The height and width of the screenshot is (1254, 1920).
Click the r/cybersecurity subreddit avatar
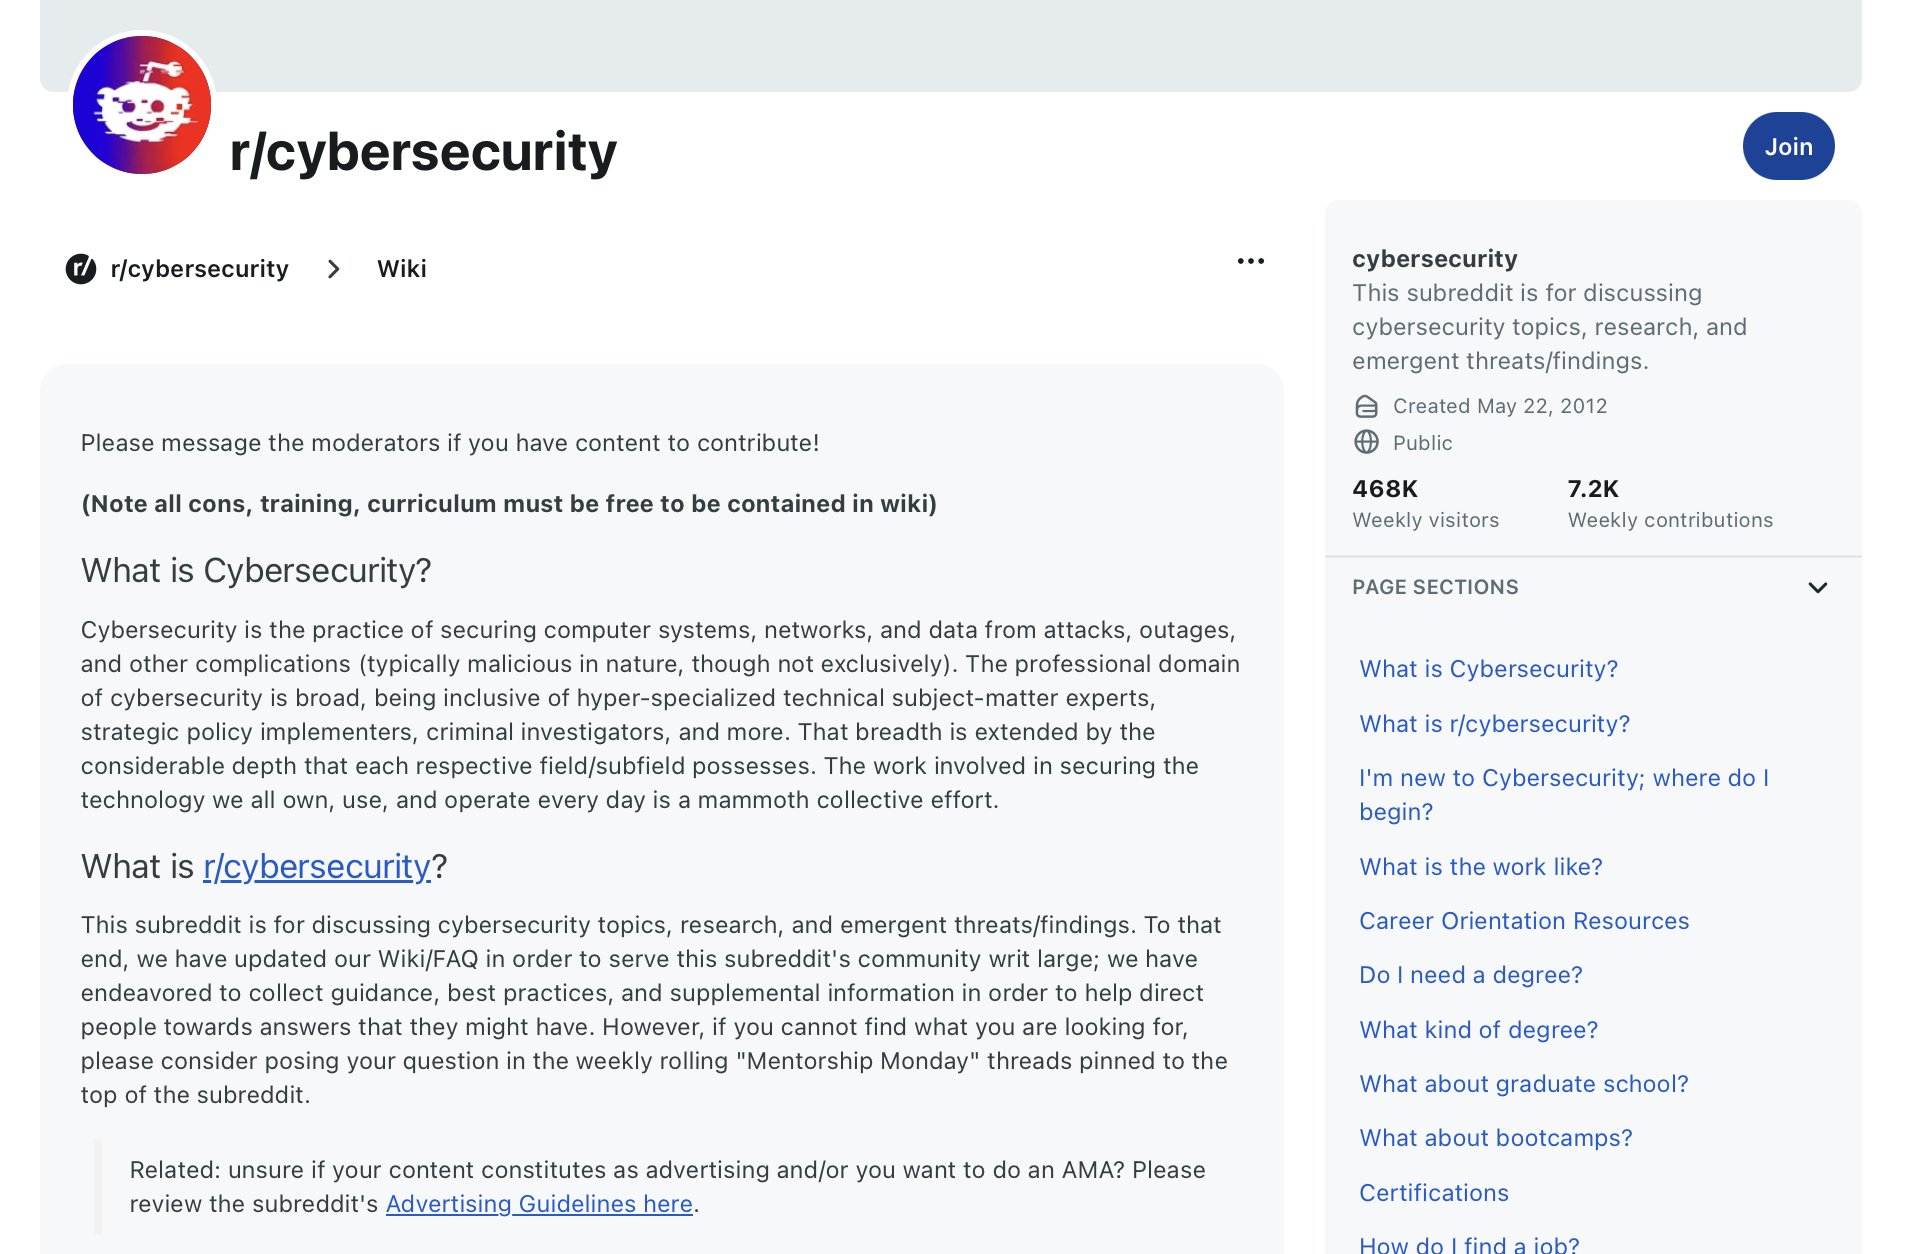coord(141,104)
